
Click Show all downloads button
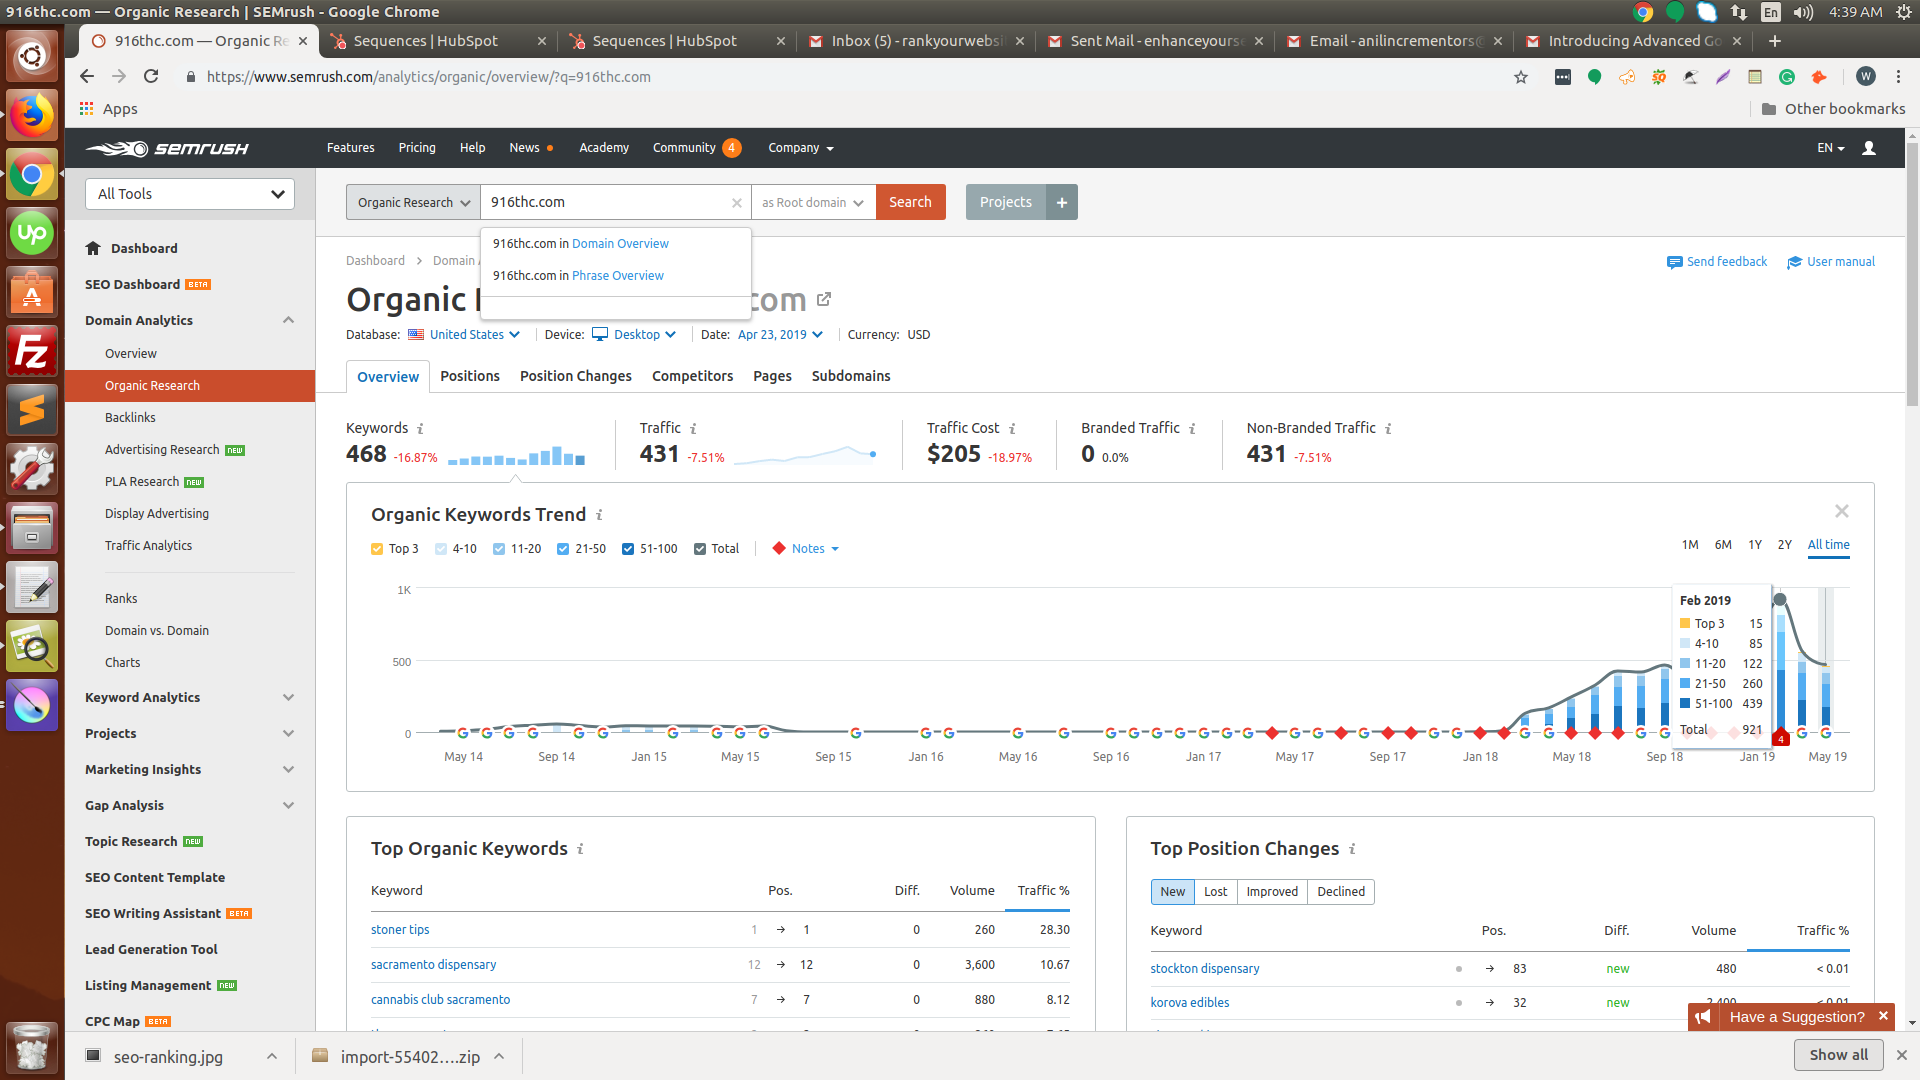click(x=1838, y=1055)
